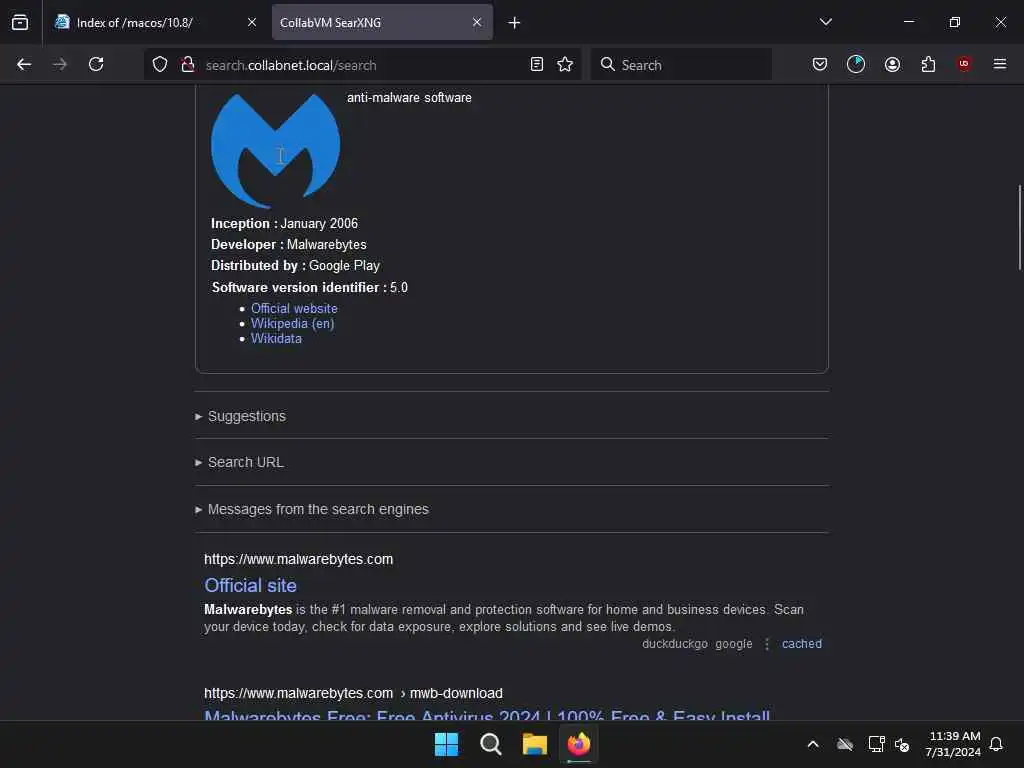
Task: Open taskbar Search
Action: tap(490, 744)
